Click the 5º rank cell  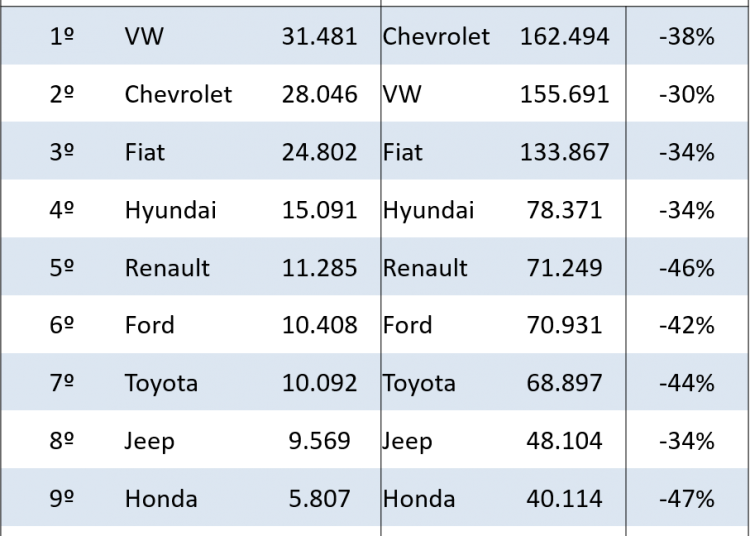tap(62, 268)
